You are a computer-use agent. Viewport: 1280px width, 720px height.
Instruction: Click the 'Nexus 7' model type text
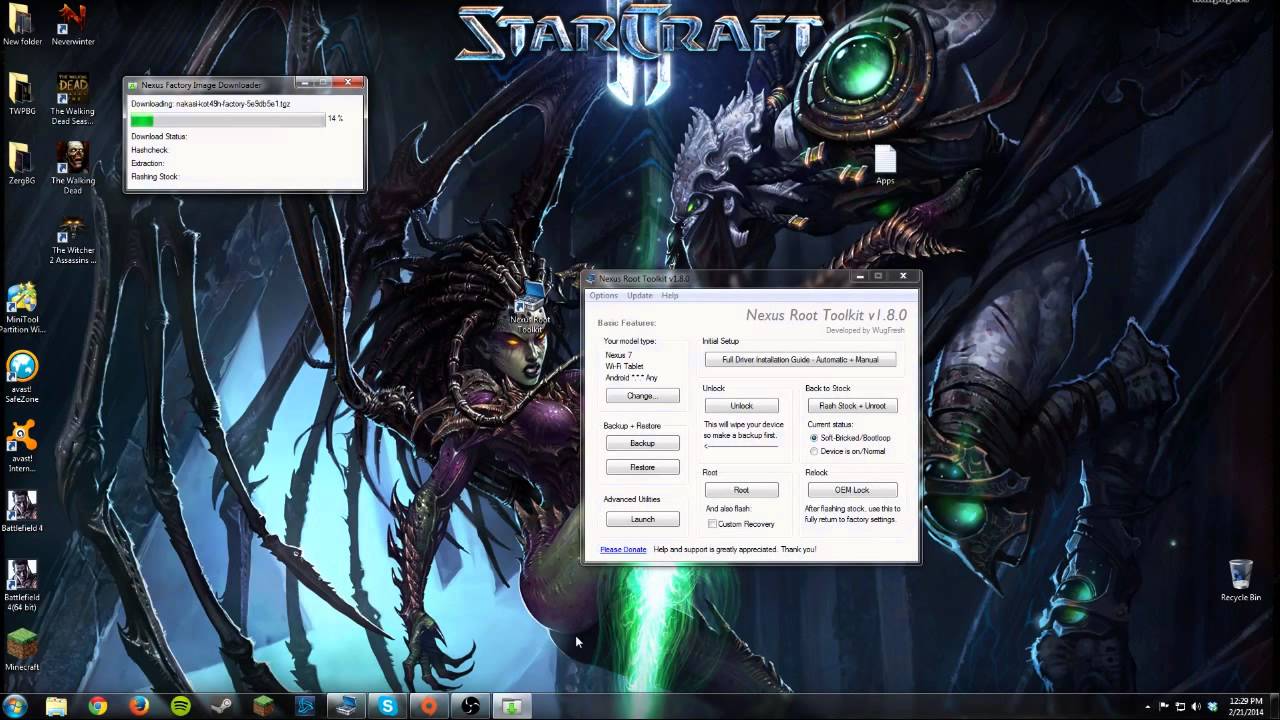(x=618, y=355)
